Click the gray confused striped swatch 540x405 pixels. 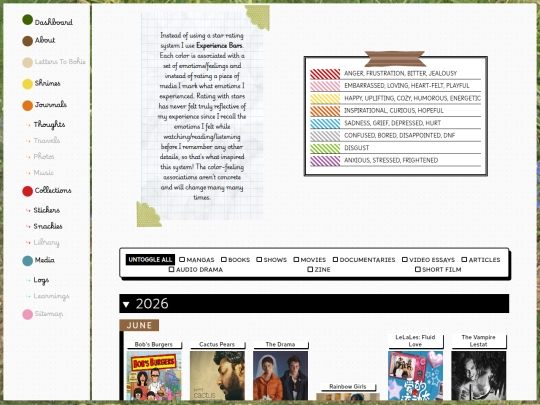pyautogui.click(x=325, y=136)
